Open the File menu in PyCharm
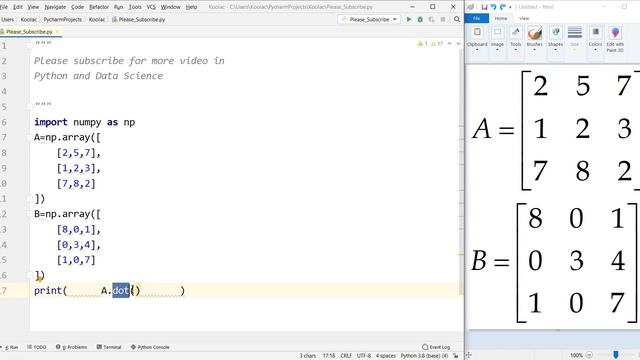 click(4, 7)
